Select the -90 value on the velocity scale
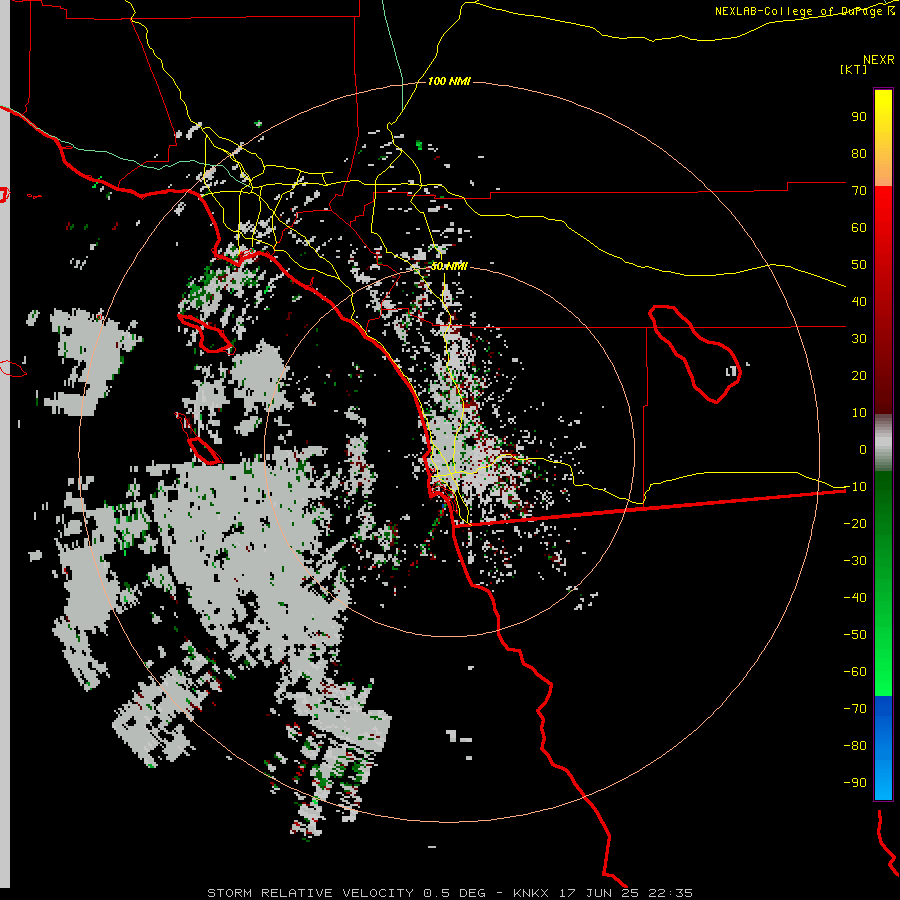This screenshot has height=900, width=900. (x=855, y=783)
